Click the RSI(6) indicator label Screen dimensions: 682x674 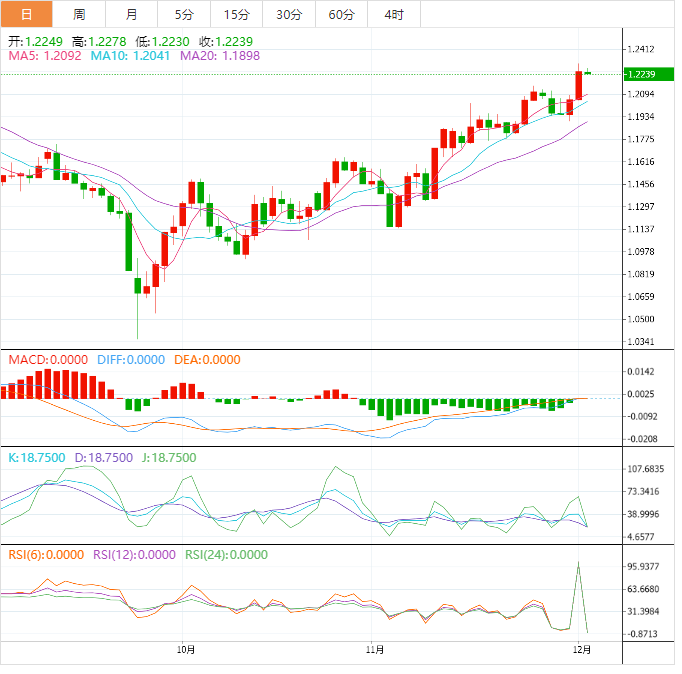point(46,554)
